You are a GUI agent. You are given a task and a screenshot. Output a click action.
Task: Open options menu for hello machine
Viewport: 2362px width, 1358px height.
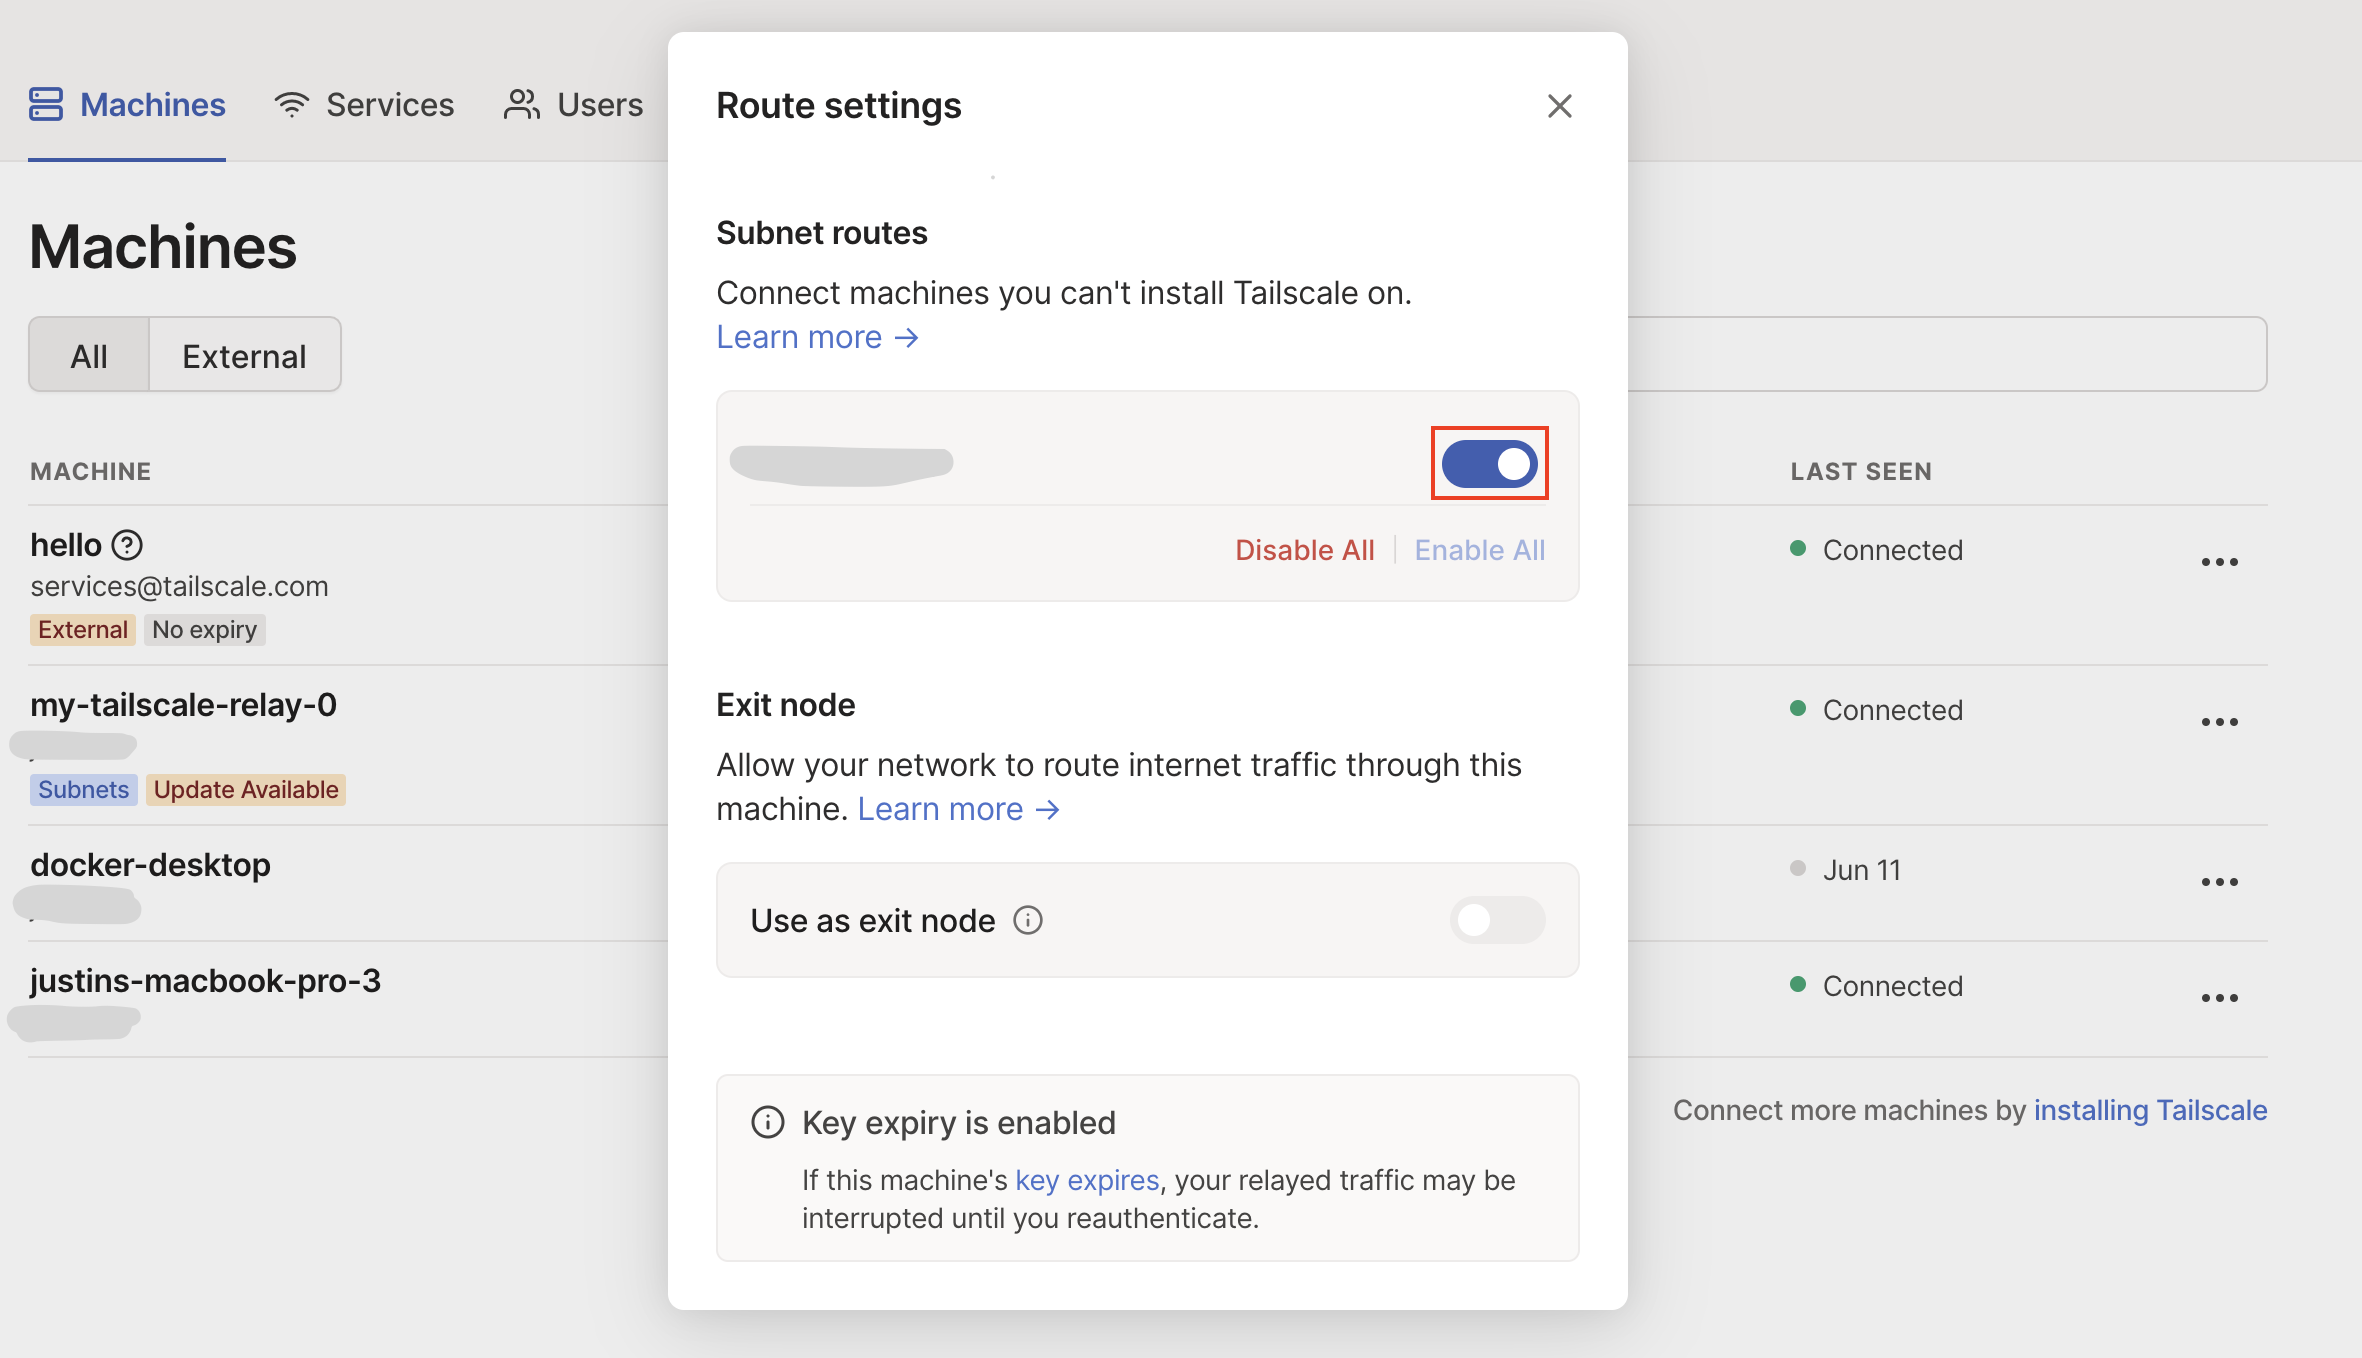click(x=2219, y=562)
